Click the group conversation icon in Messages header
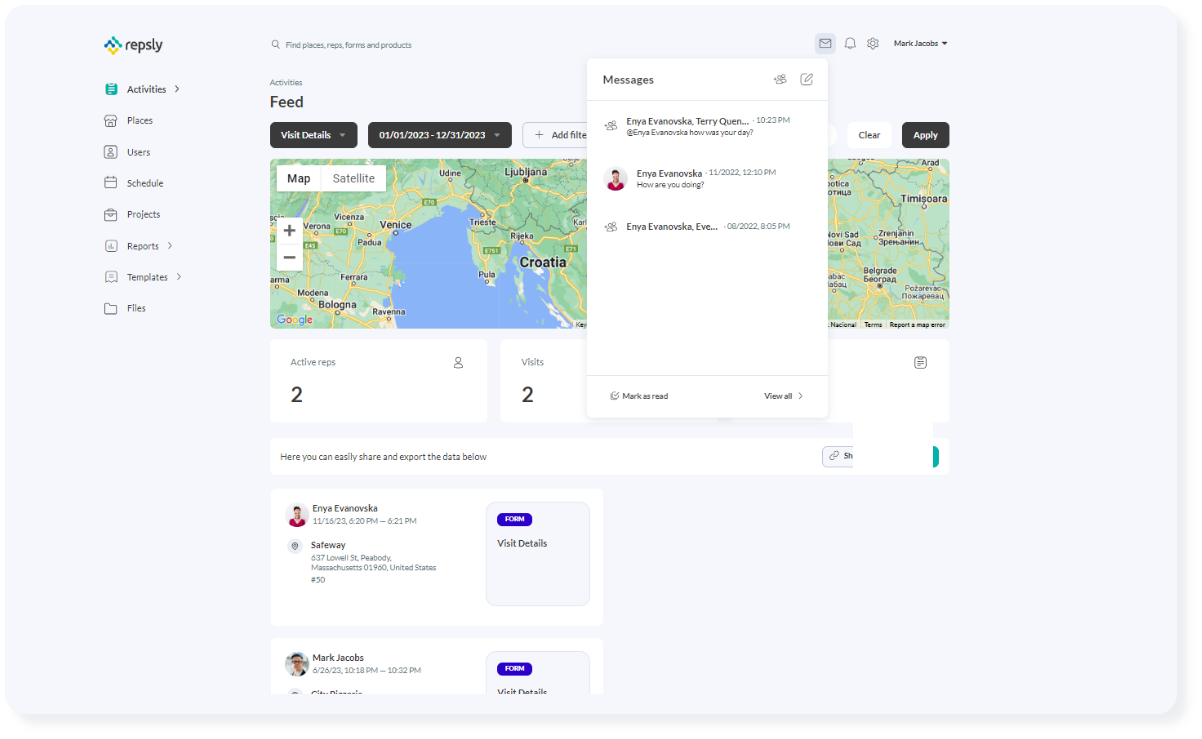Screen dimensions: 1202x739 click(x=780, y=79)
